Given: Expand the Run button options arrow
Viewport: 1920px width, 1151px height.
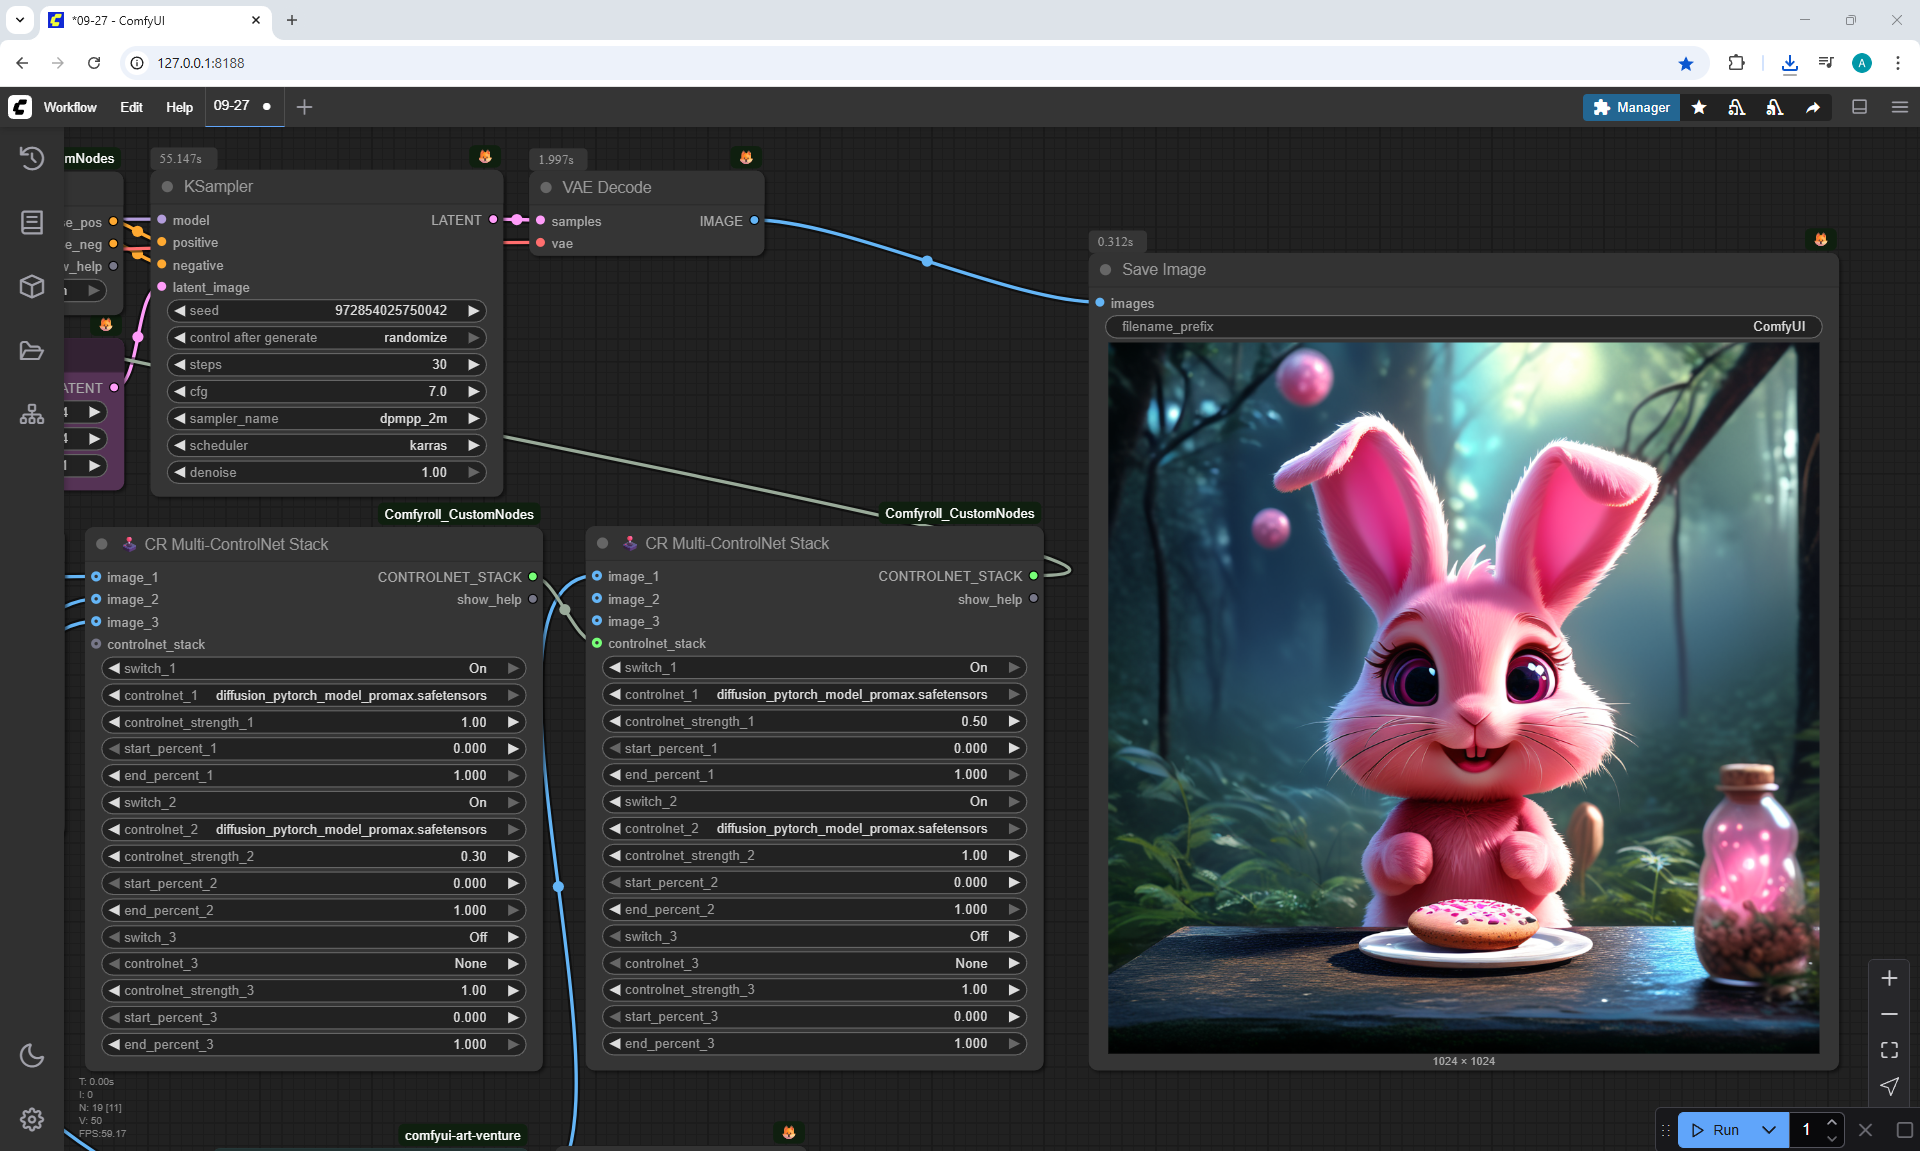Looking at the screenshot, I should [1769, 1130].
